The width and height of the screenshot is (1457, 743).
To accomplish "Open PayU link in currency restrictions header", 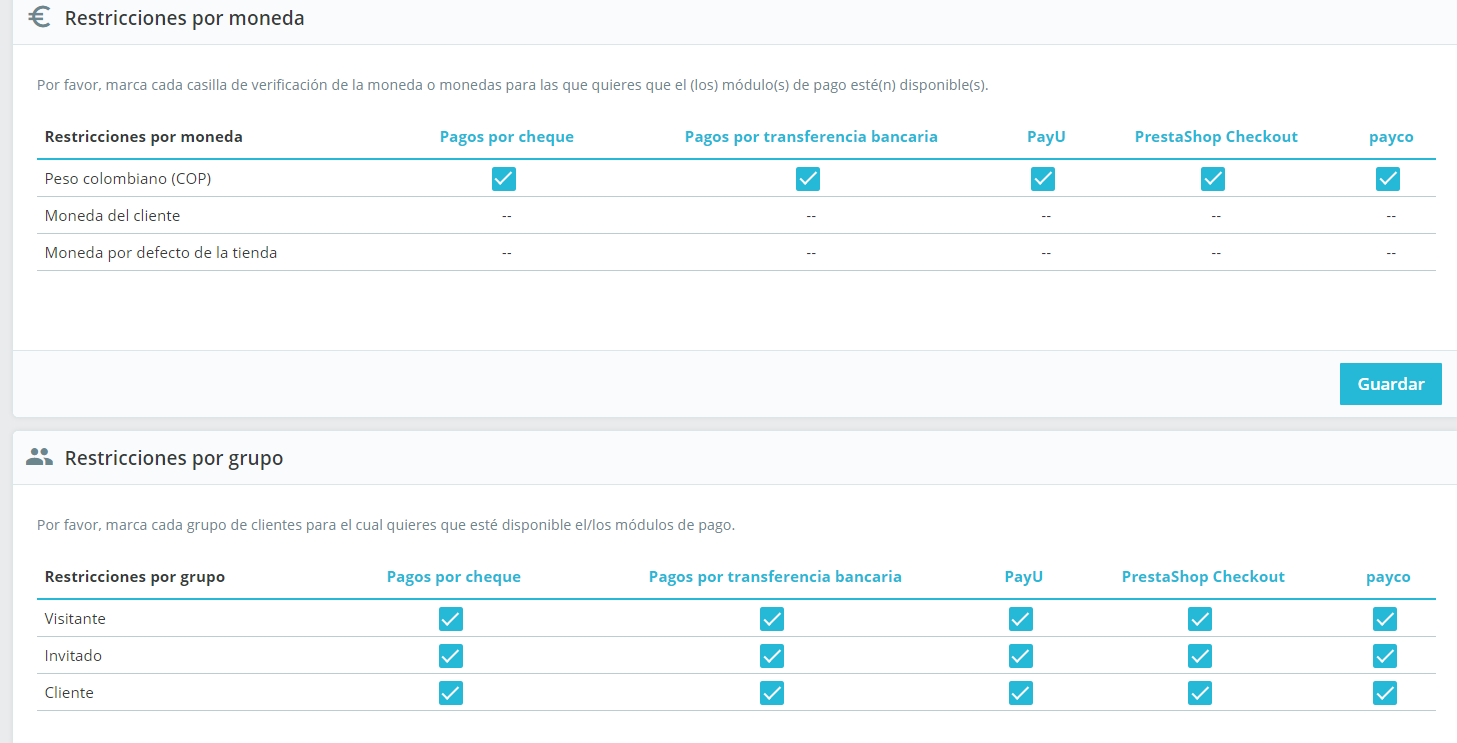I will [x=1046, y=137].
